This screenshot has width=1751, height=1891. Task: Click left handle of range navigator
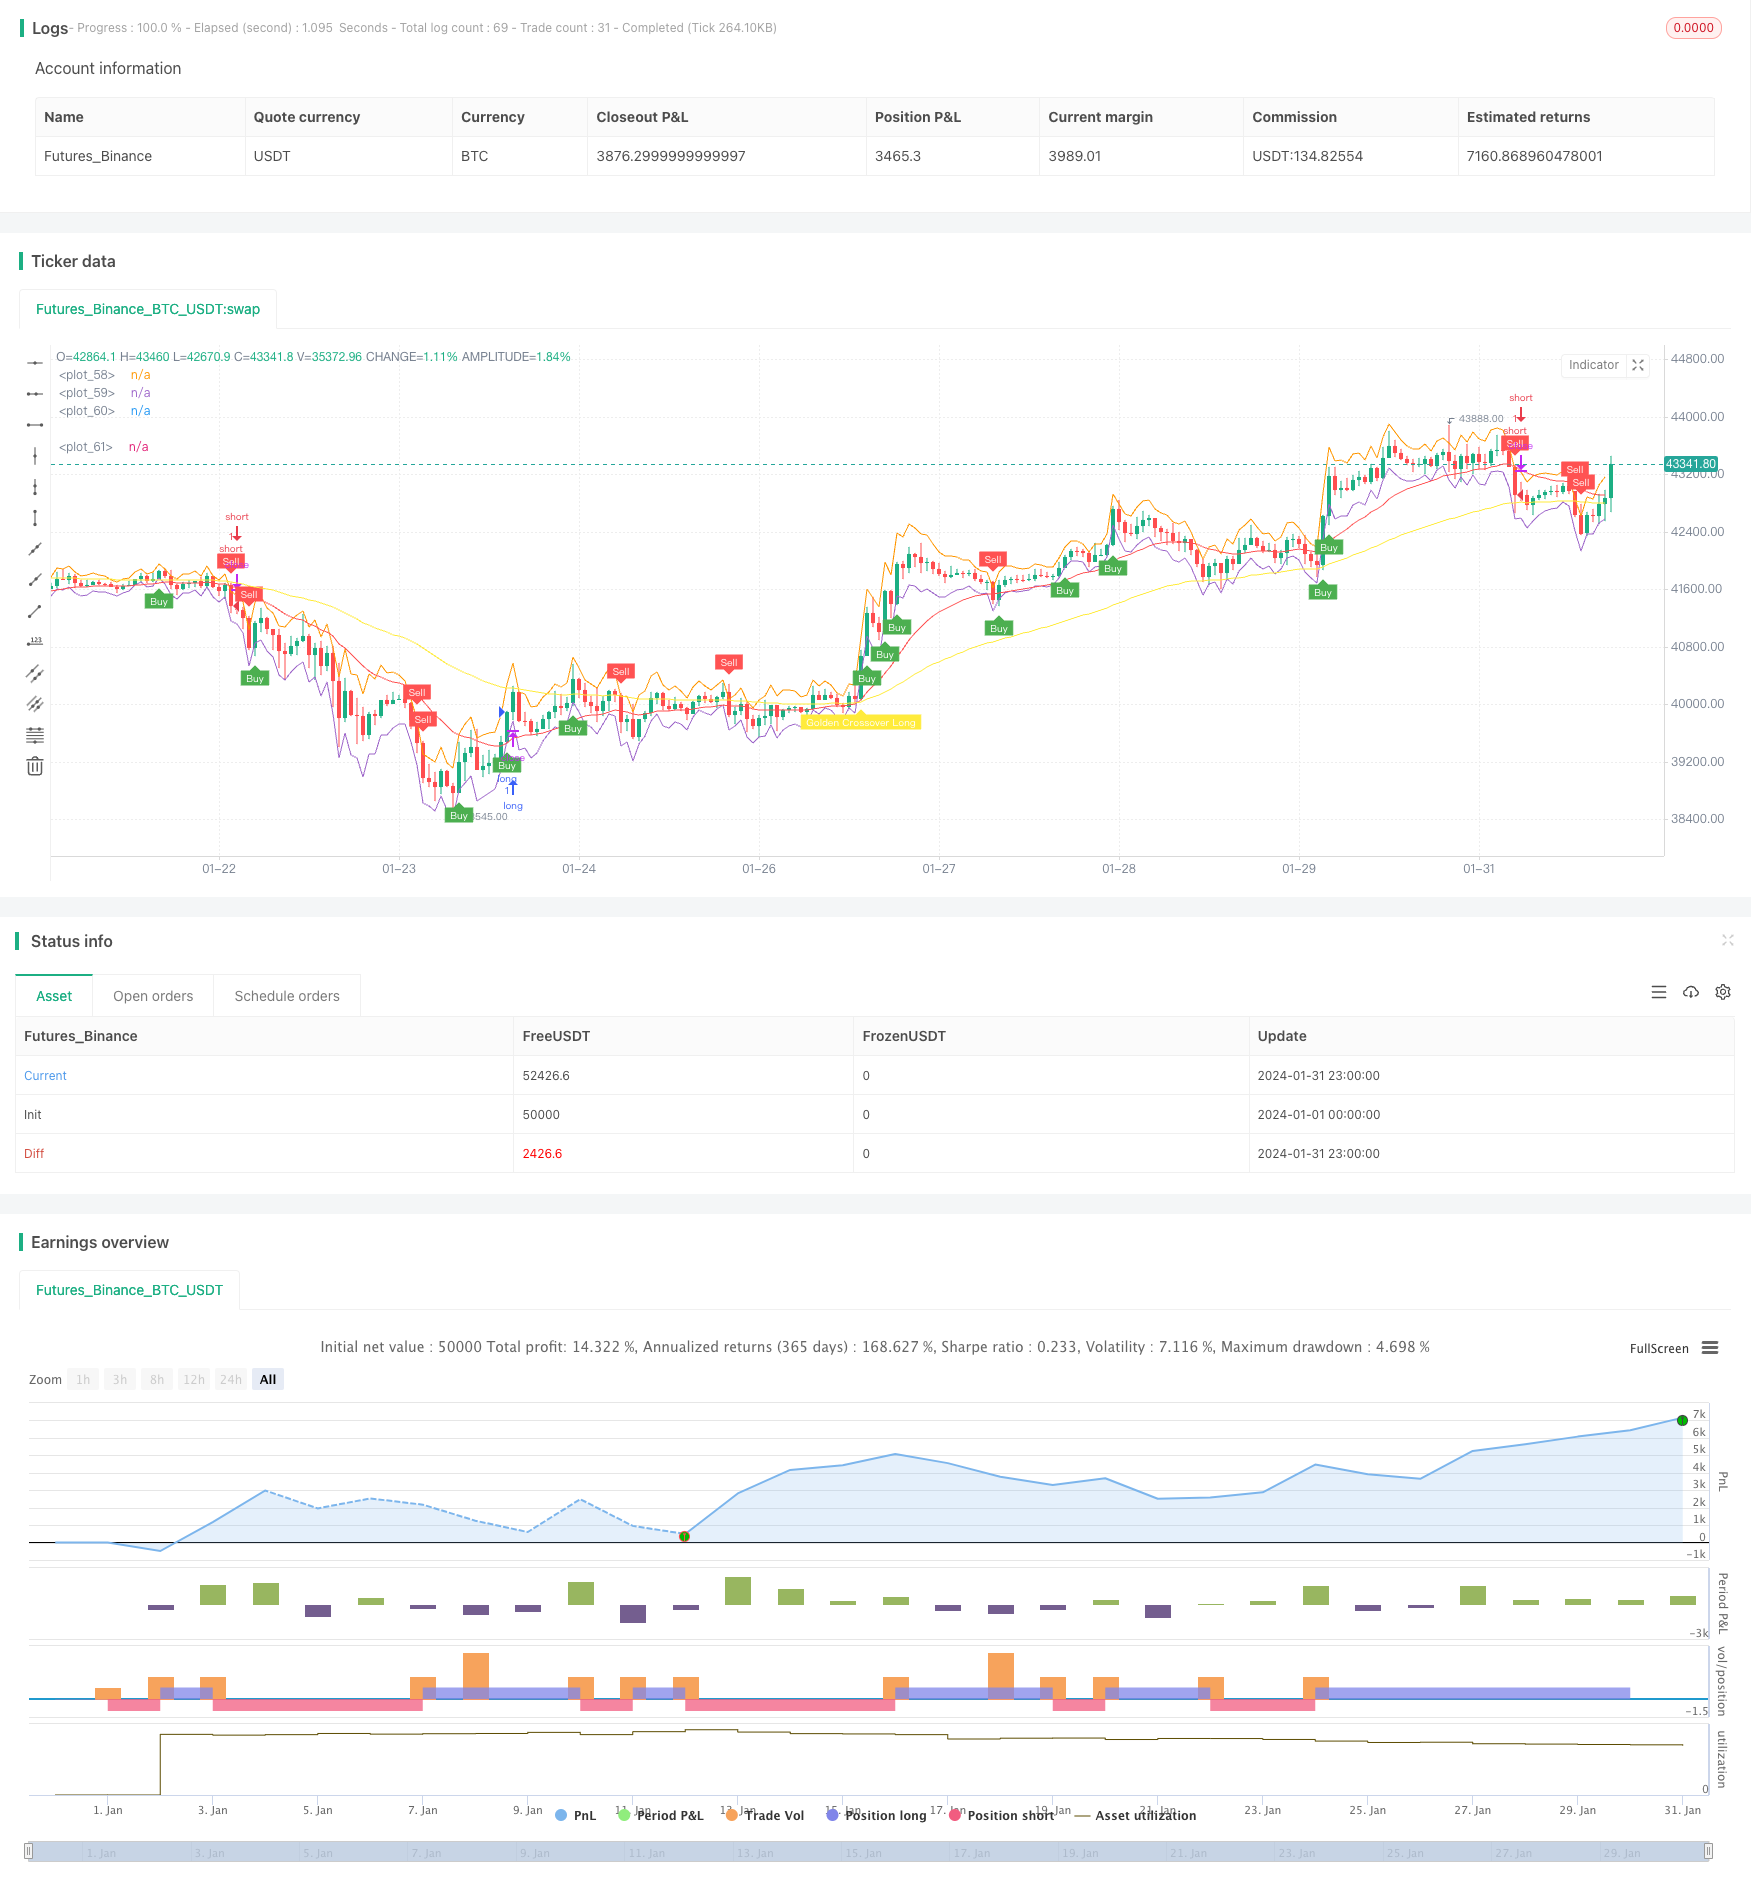(x=29, y=1851)
